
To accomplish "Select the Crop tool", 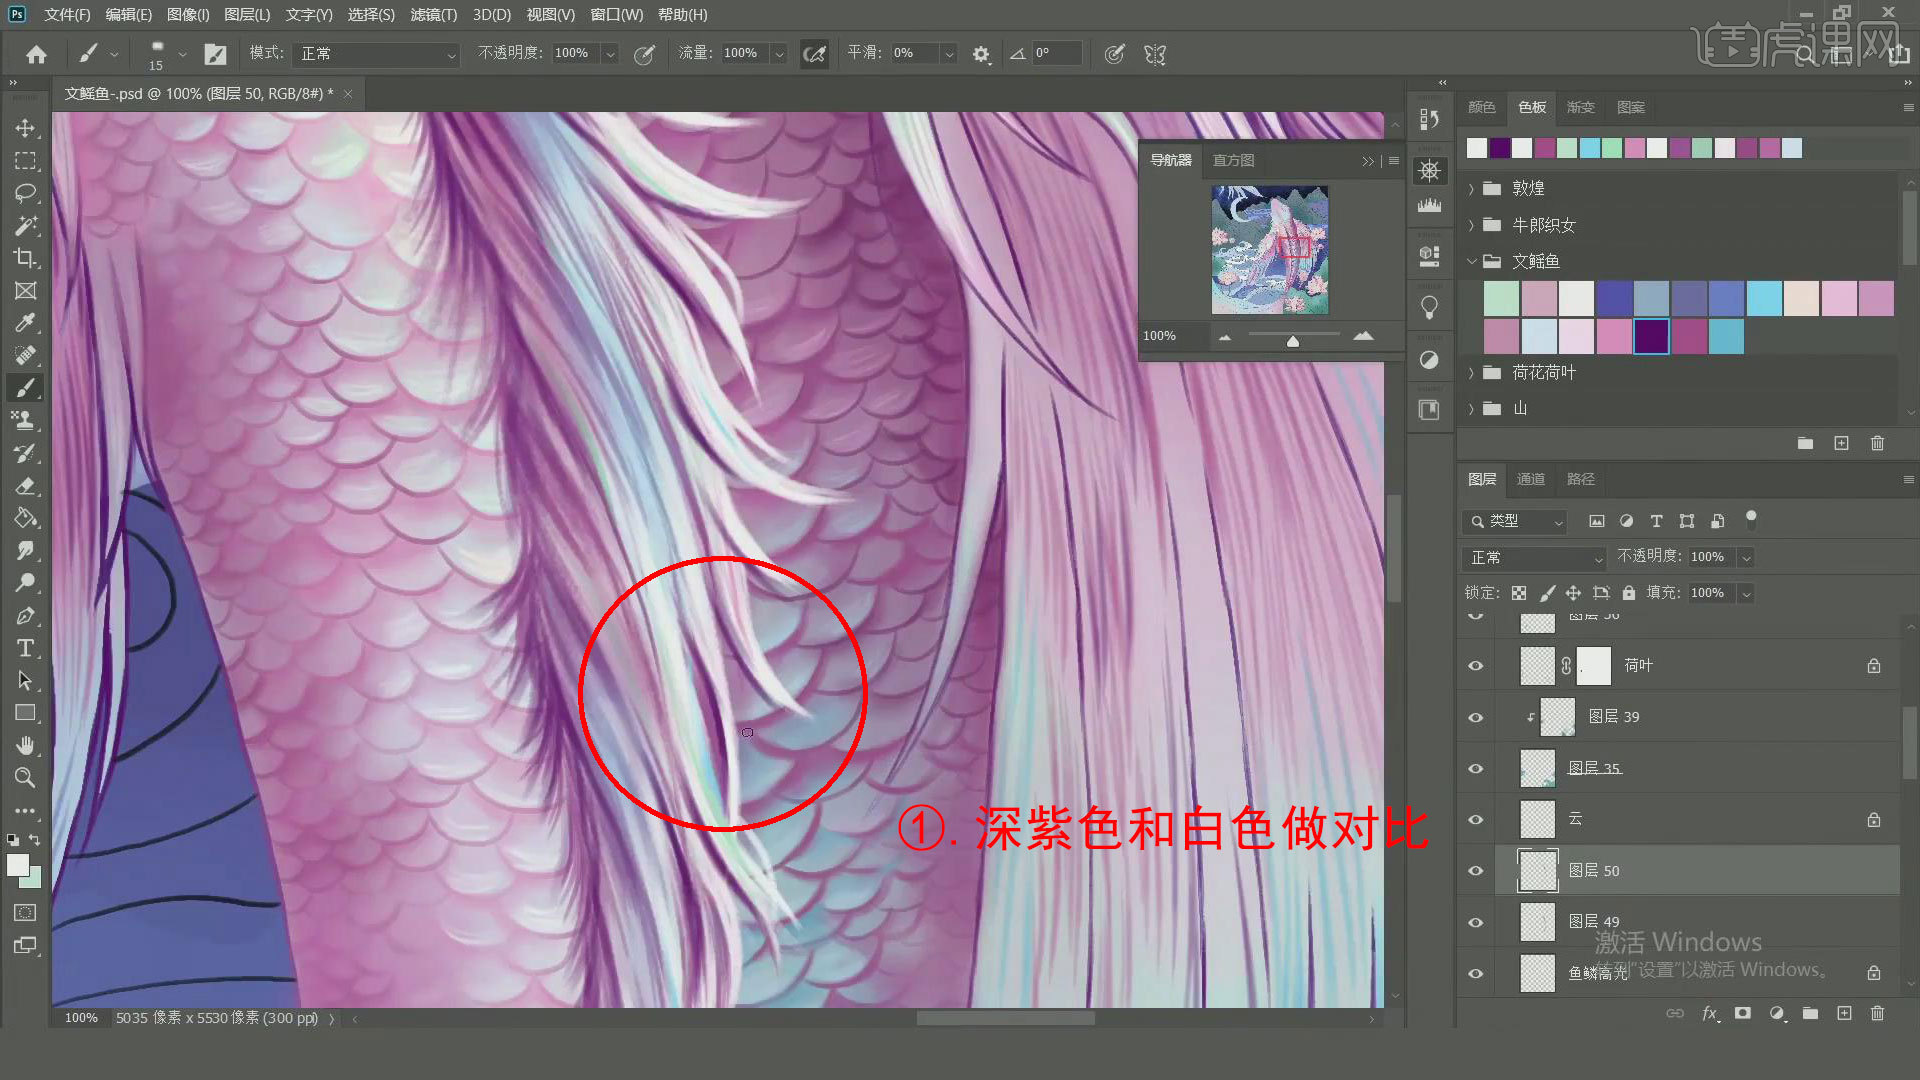I will [25, 258].
